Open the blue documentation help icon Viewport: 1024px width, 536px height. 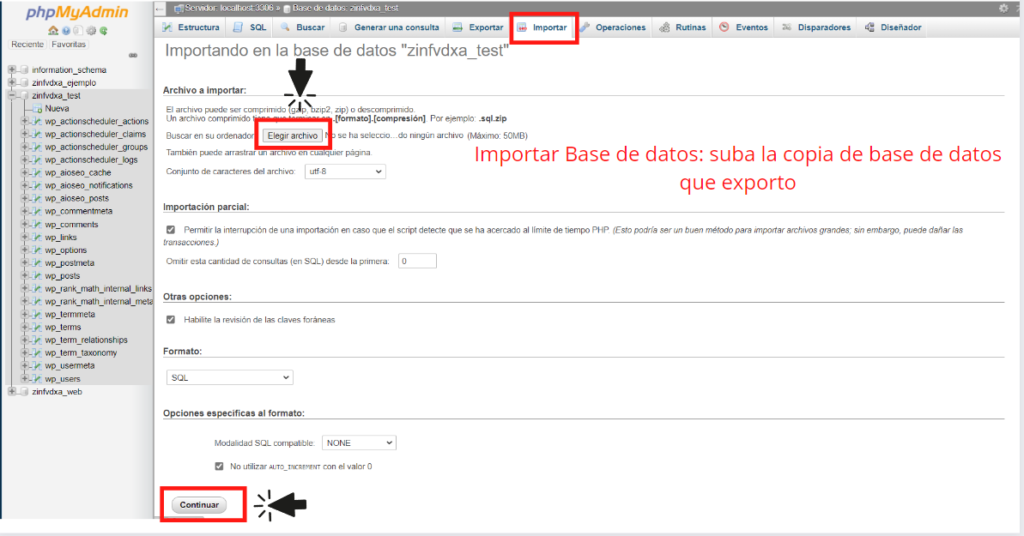coord(66,31)
